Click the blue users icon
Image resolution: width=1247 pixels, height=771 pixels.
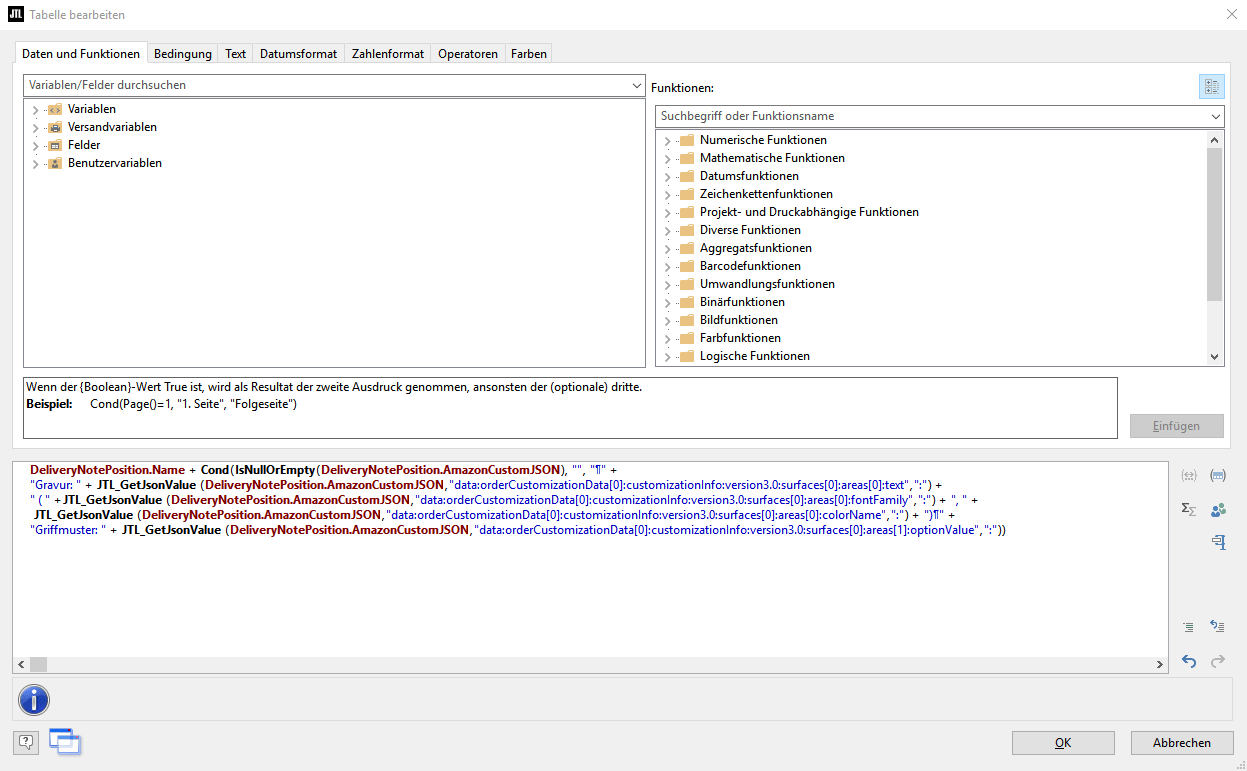(1218, 510)
